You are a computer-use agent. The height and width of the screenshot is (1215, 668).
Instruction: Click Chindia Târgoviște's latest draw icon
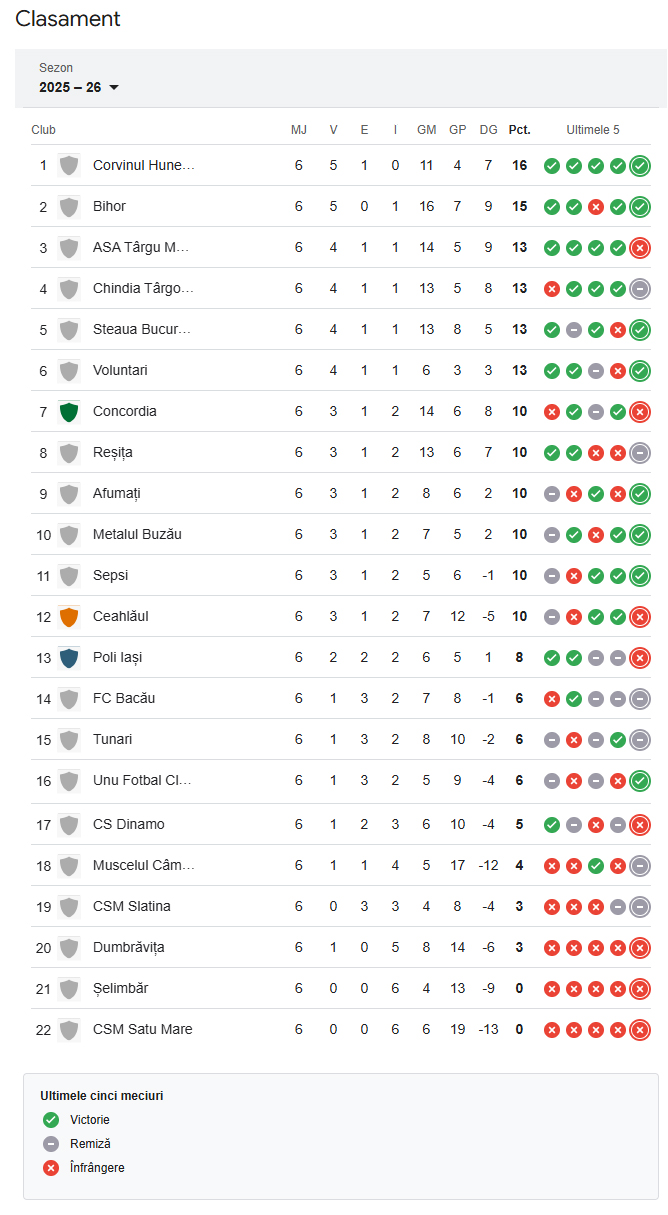[x=640, y=289]
